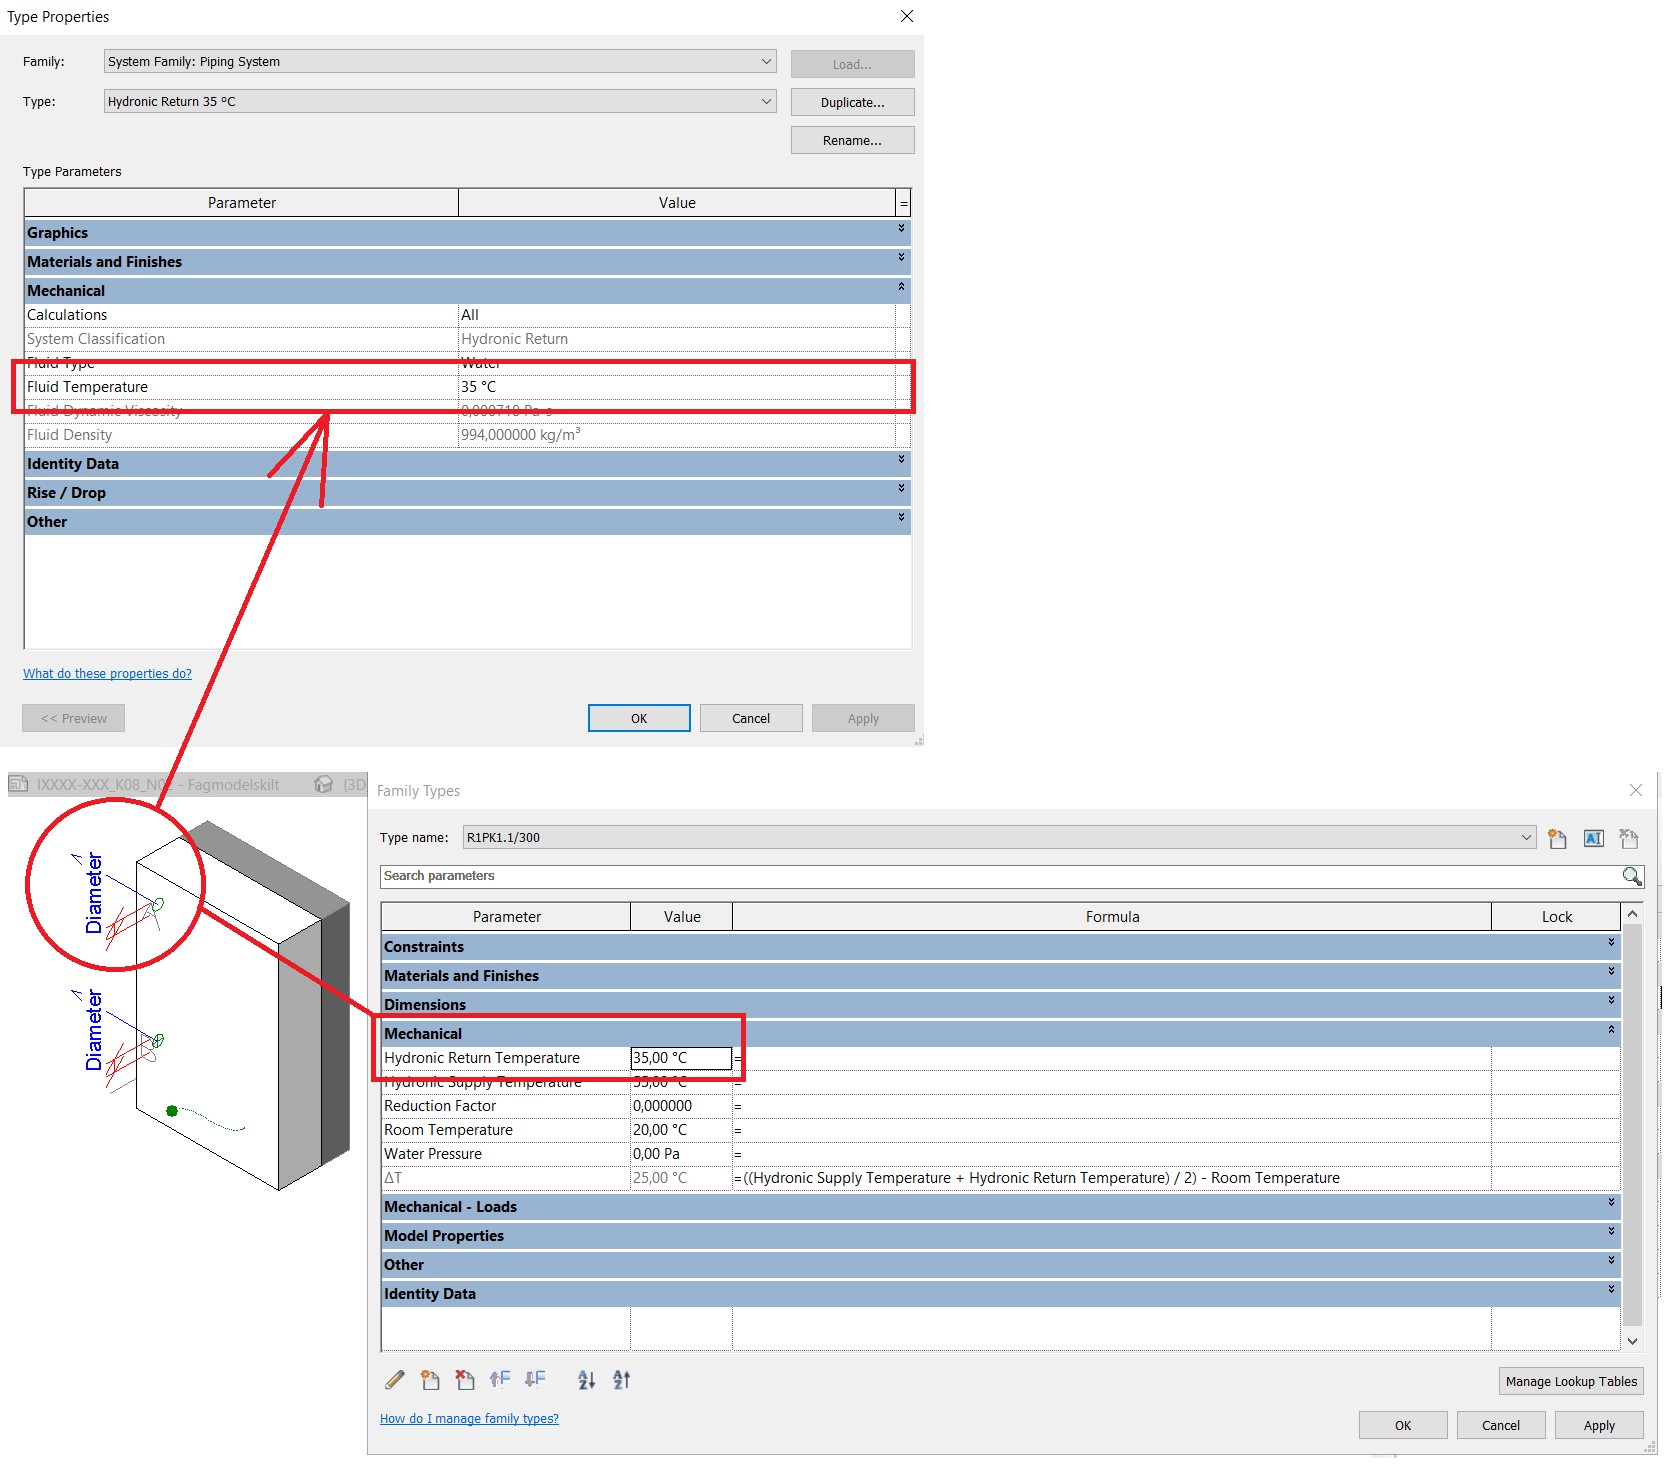The height and width of the screenshot is (1468, 1676).
Task: Sort parameters ascending with A-Z icon
Action: 587,1379
